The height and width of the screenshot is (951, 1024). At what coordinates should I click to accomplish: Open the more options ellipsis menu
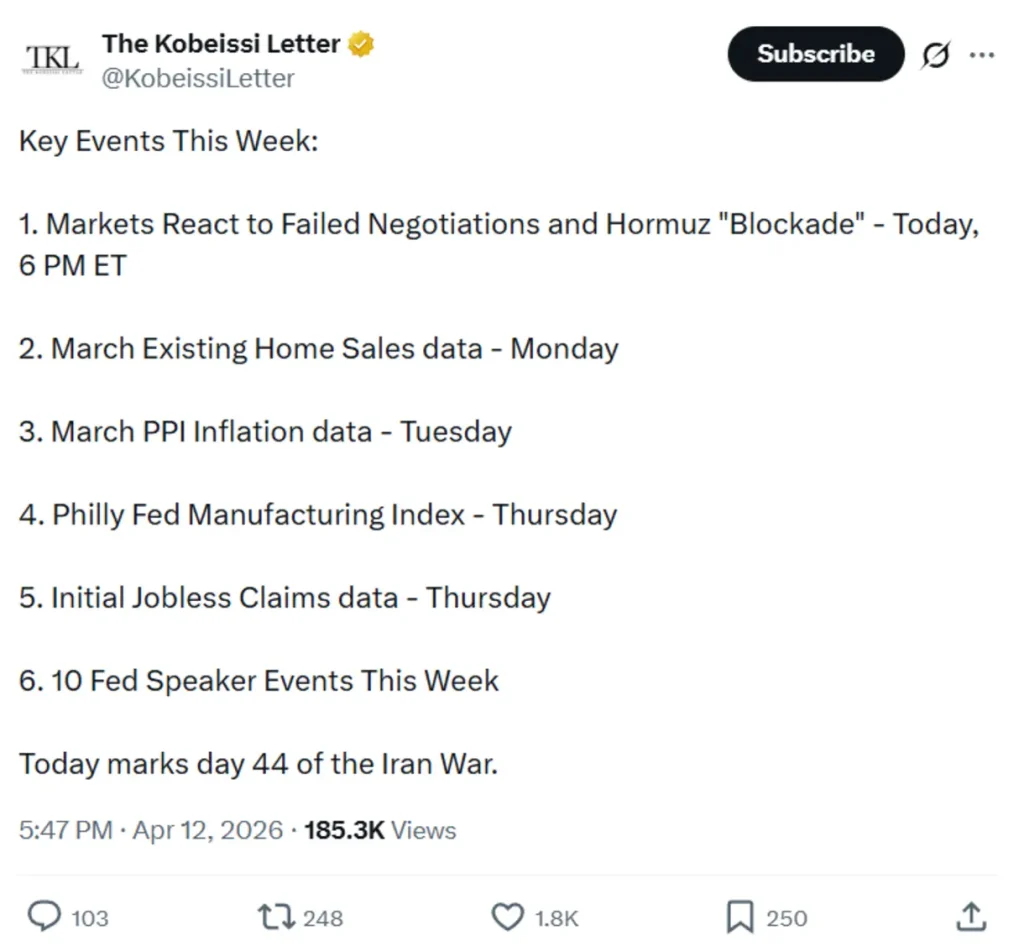point(983,55)
